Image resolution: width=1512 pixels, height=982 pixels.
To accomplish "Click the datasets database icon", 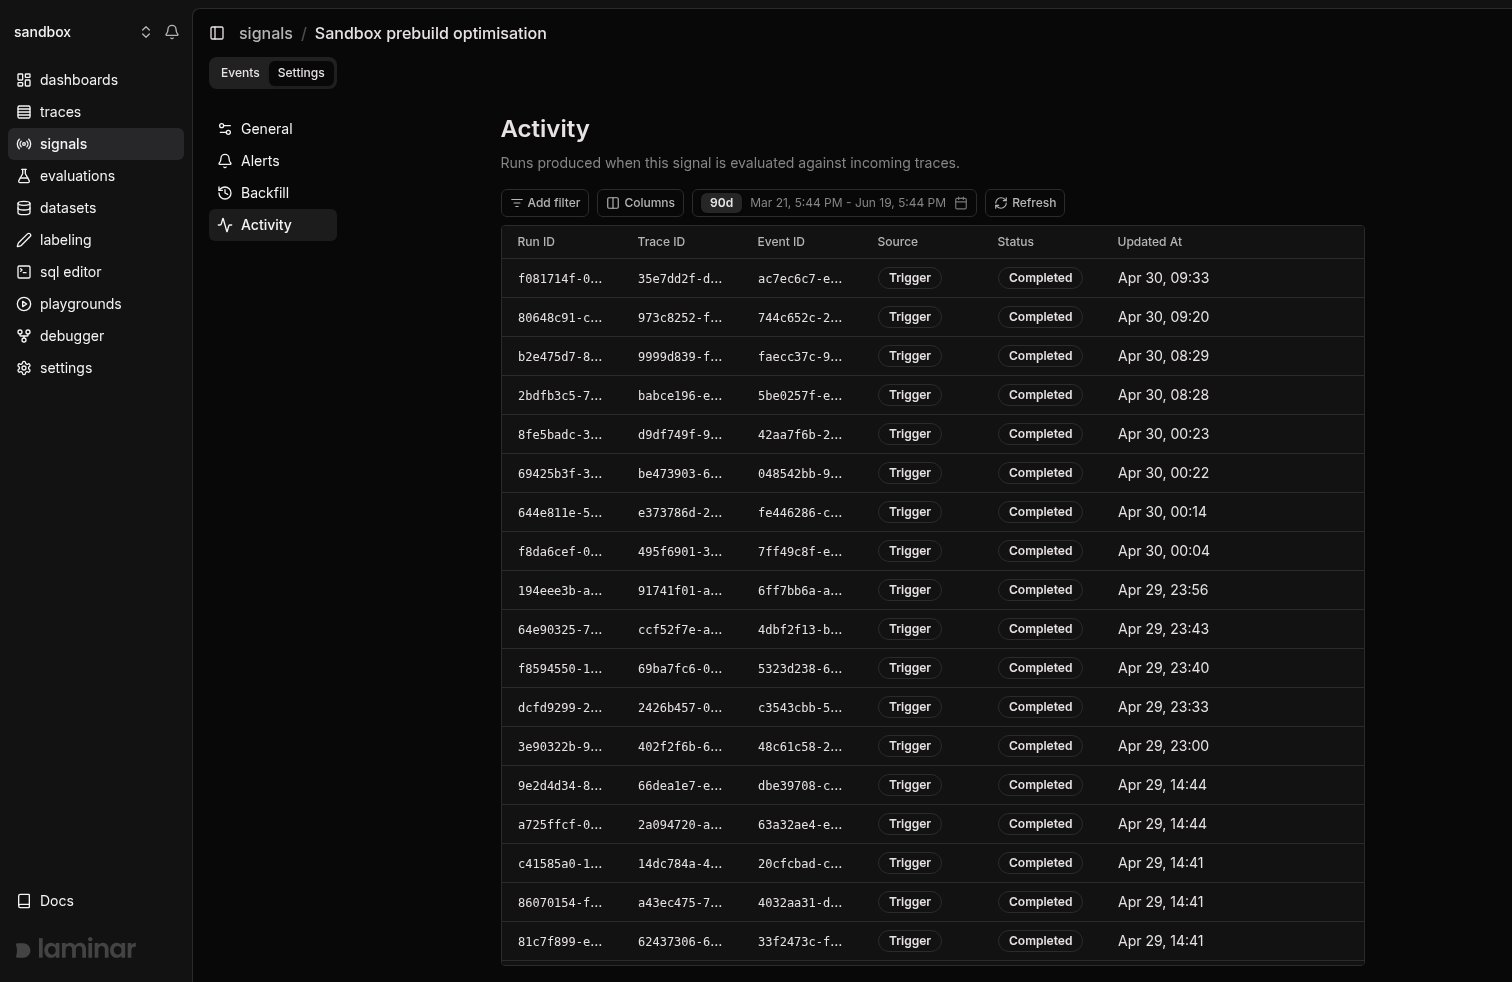I will [24, 208].
